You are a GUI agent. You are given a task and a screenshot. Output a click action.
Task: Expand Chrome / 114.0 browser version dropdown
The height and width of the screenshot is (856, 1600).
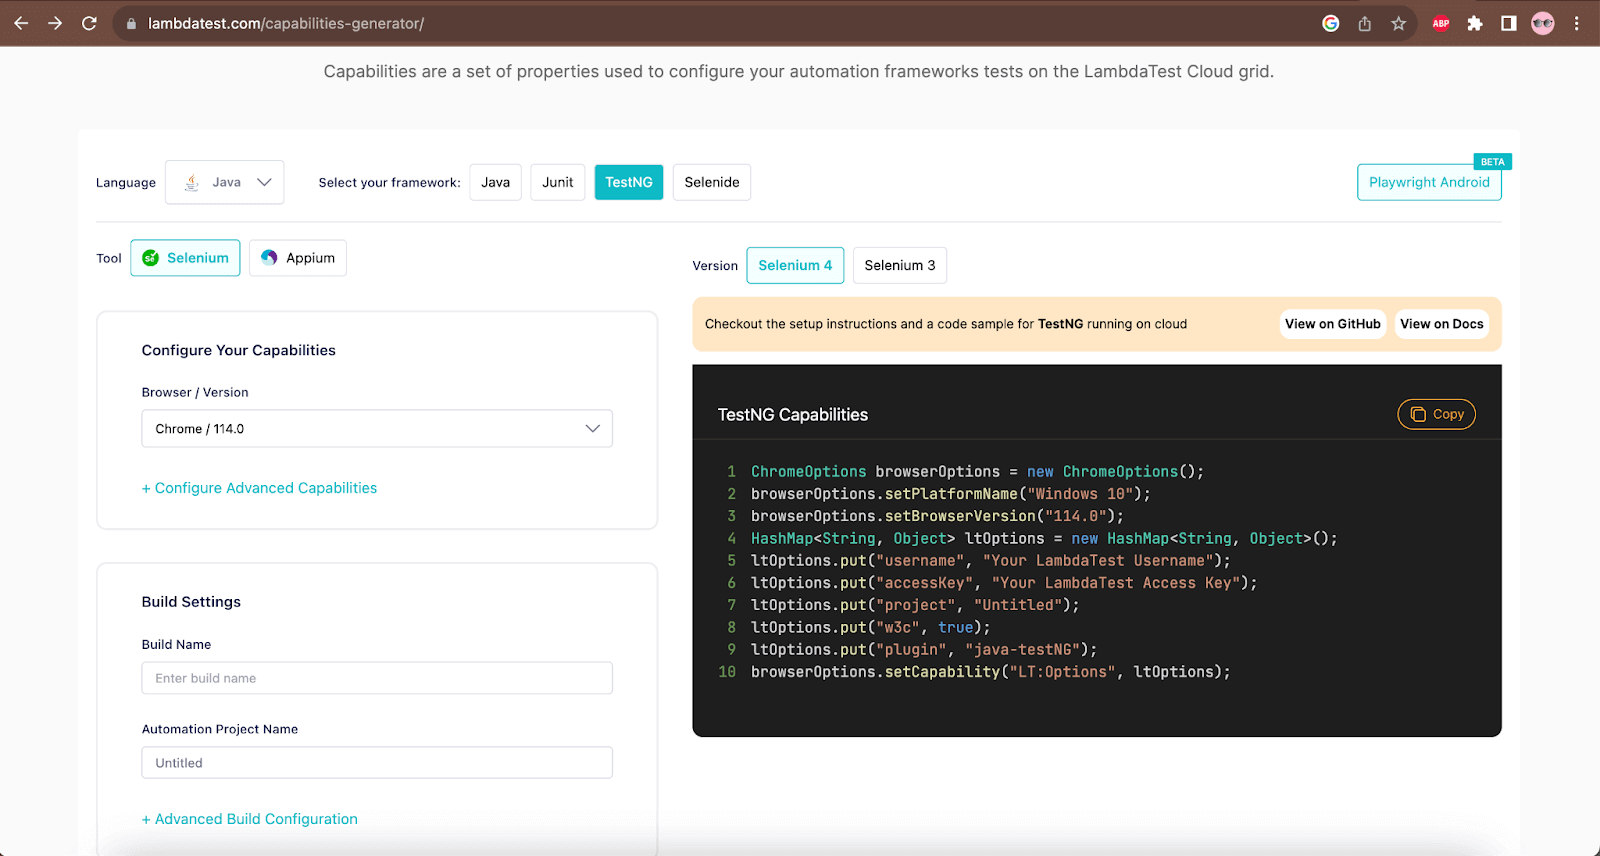click(377, 429)
